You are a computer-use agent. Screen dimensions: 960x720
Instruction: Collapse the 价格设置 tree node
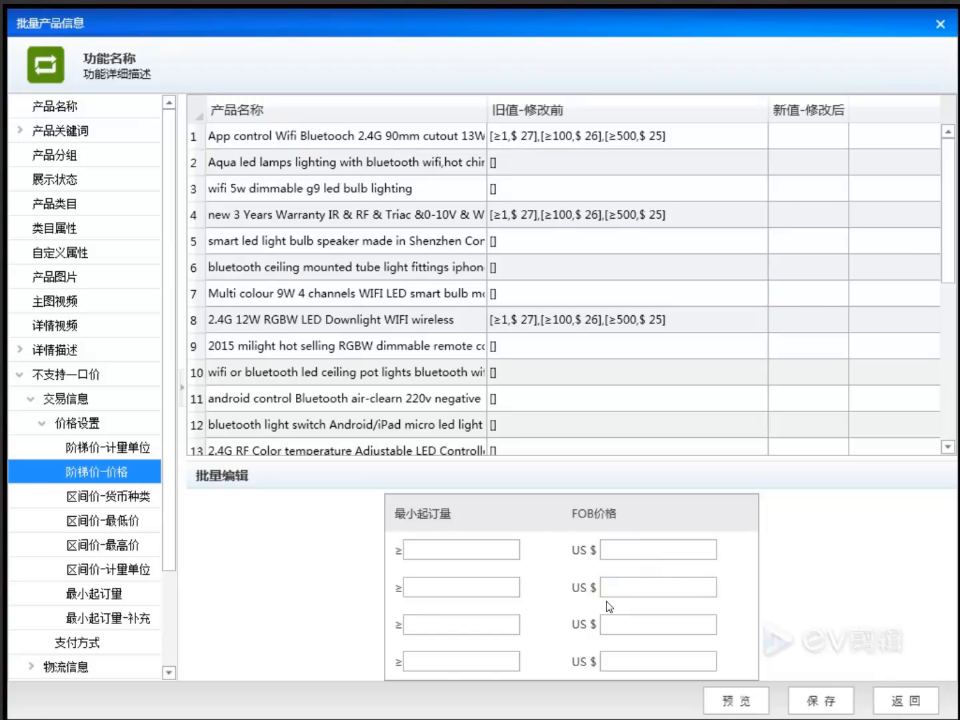[42, 423]
